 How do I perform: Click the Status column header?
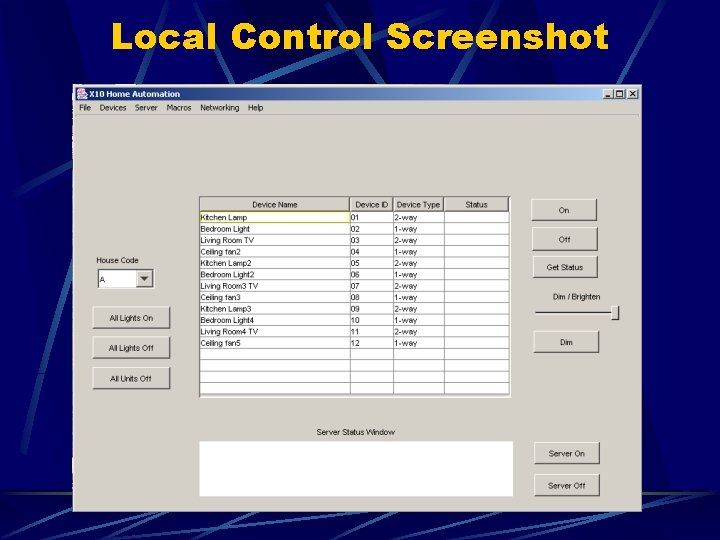[x=476, y=205]
